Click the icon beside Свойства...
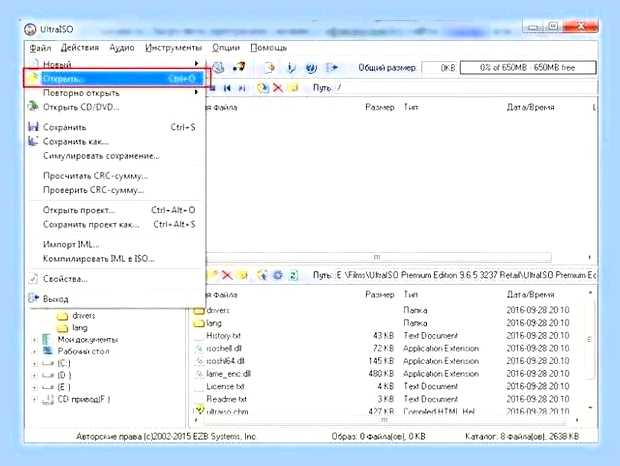The width and height of the screenshot is (620, 466). pyautogui.click(x=34, y=279)
